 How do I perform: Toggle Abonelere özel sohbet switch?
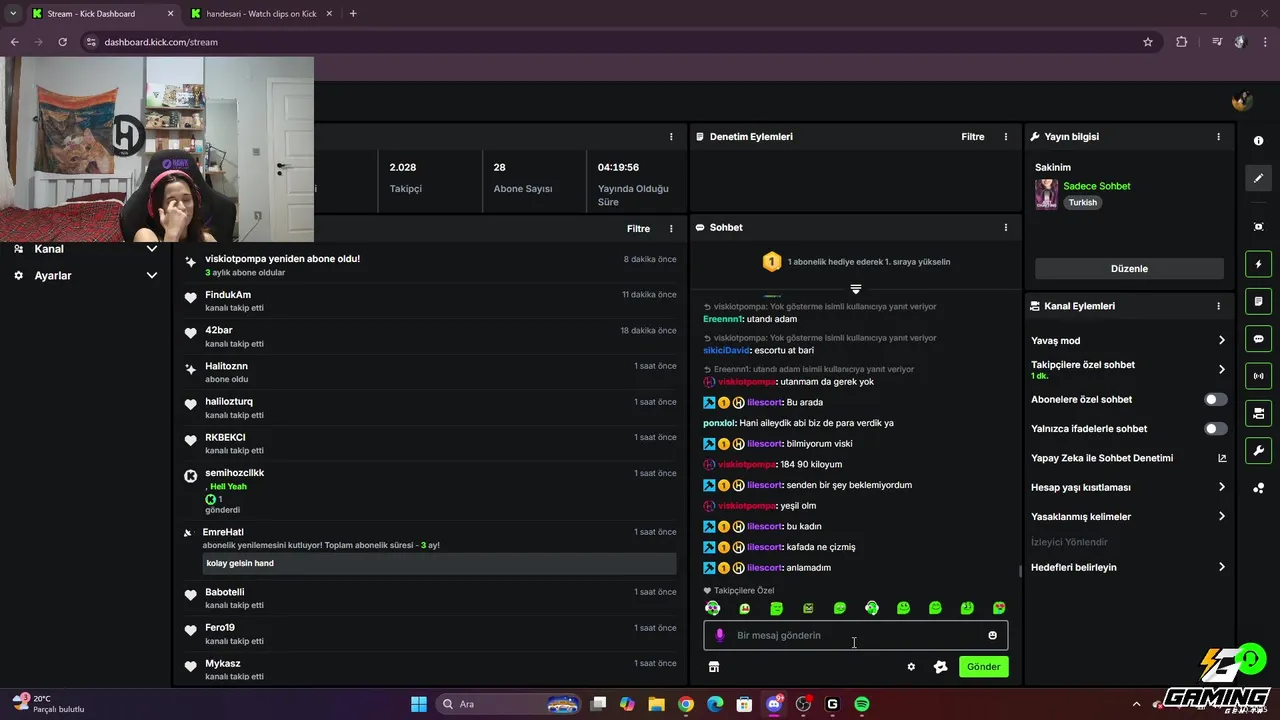[1215, 400]
